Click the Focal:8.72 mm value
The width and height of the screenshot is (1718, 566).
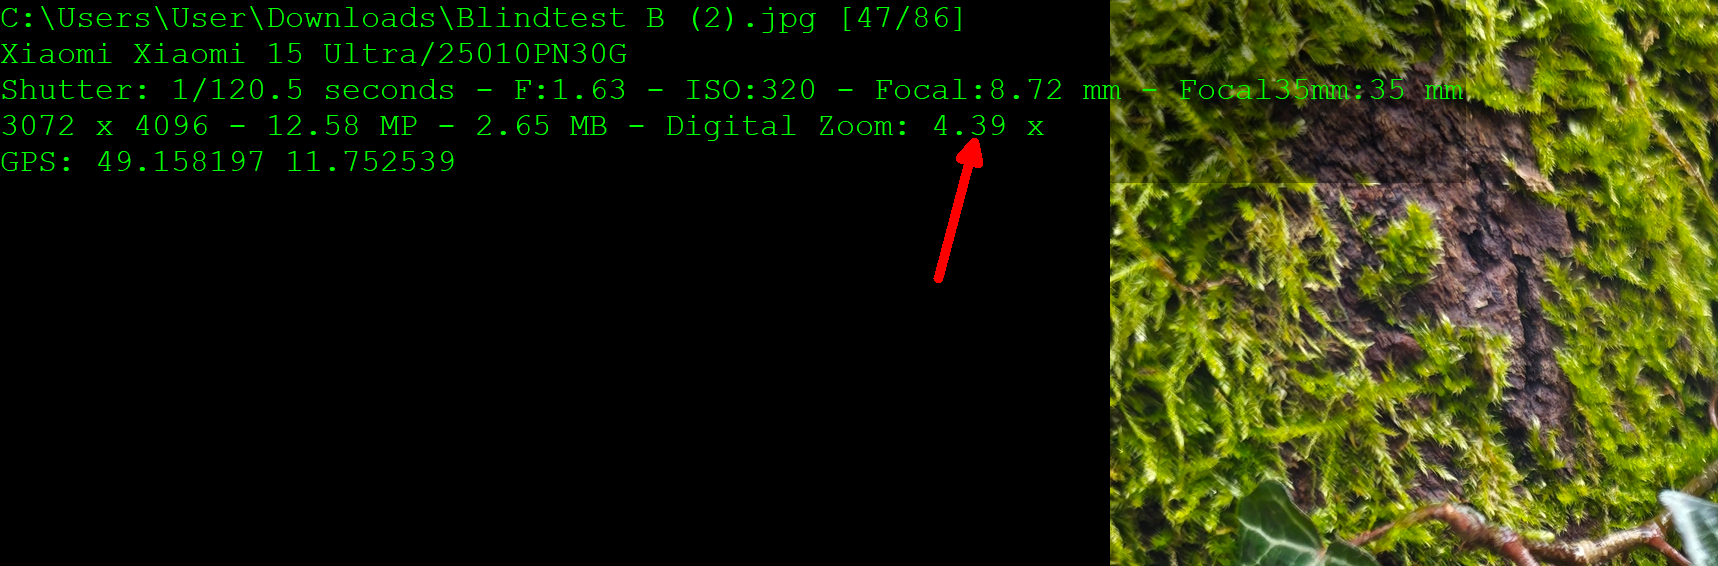(998, 90)
